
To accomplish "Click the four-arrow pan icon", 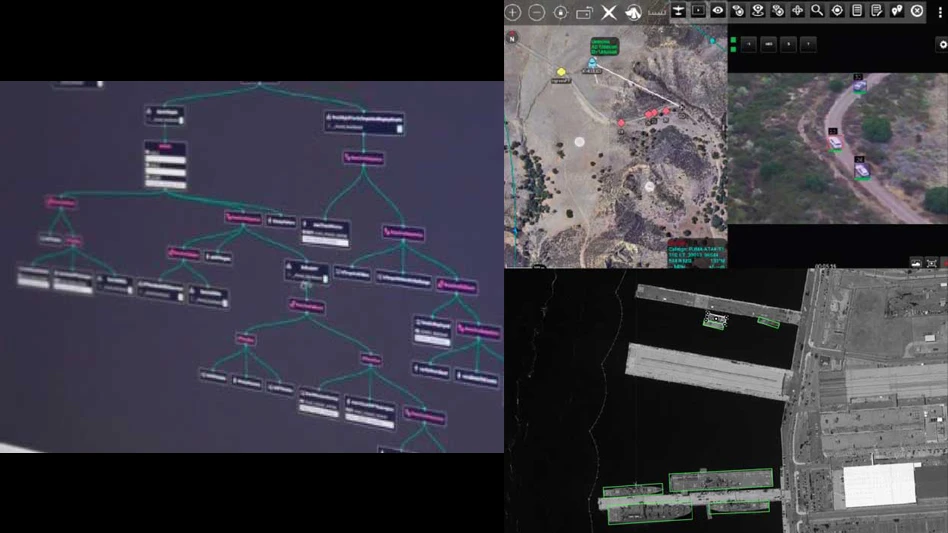I will pyautogui.click(x=797, y=11).
